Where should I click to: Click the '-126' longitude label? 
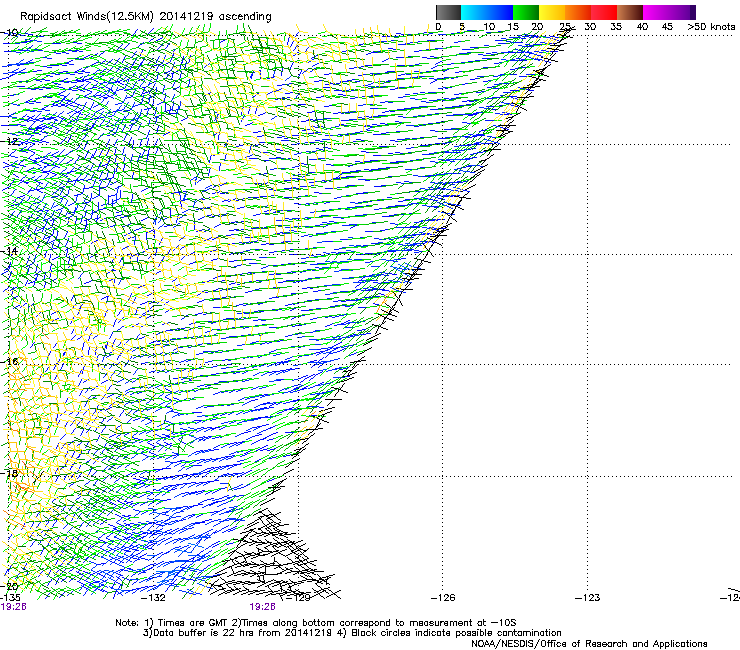coord(443,598)
